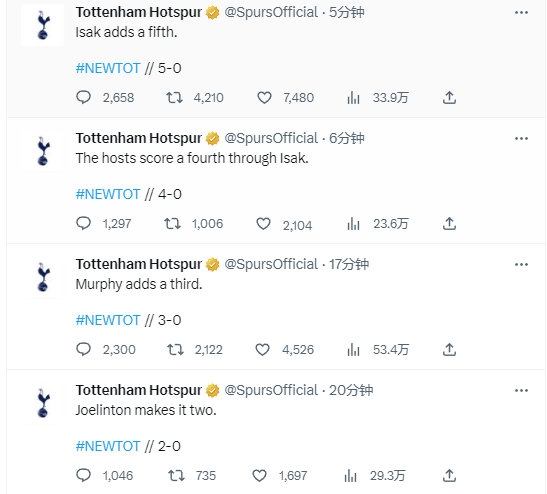Retweet the 5-0 score tweet
This screenshot has width=547, height=494.
tap(174, 98)
